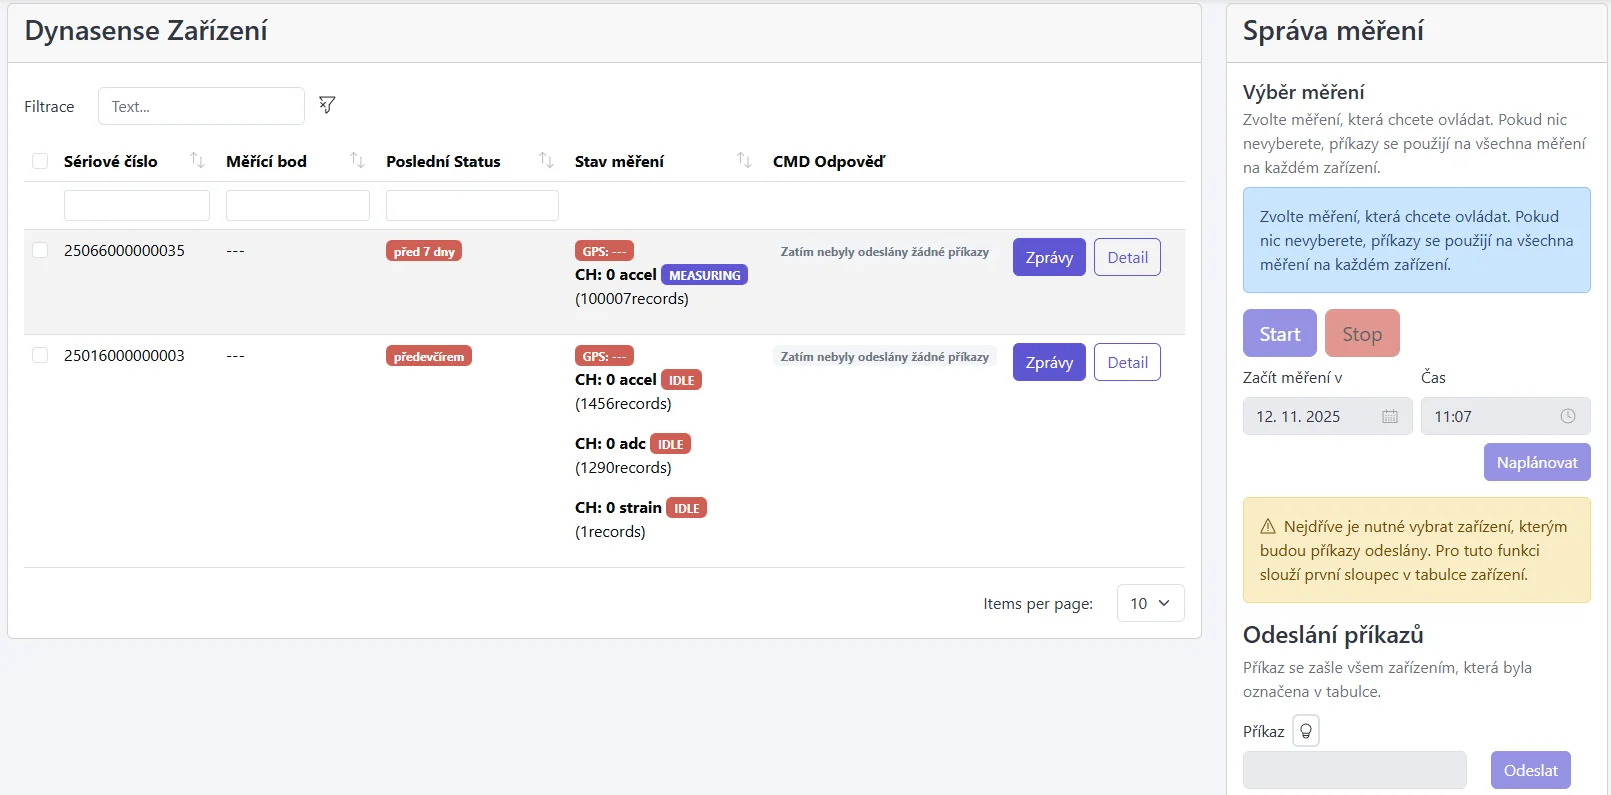Click Sériové číslo column filter field

point(137,205)
